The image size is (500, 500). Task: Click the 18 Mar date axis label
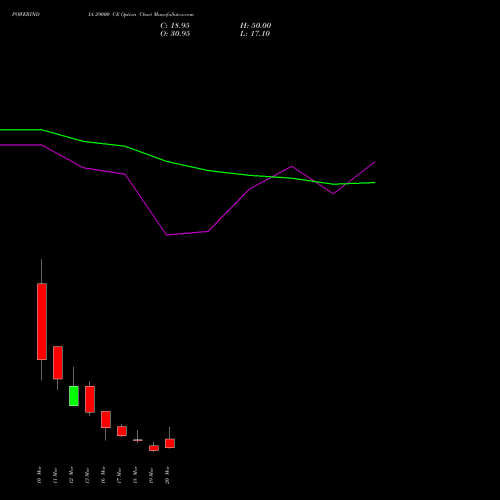pos(135,475)
